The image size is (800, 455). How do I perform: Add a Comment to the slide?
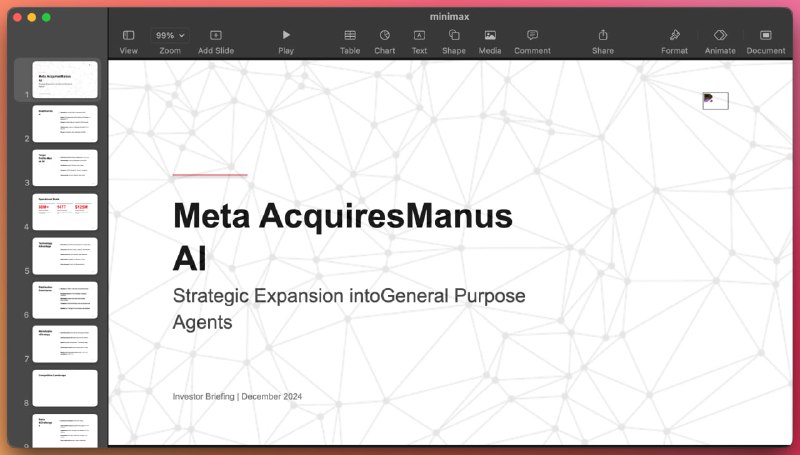[x=532, y=35]
